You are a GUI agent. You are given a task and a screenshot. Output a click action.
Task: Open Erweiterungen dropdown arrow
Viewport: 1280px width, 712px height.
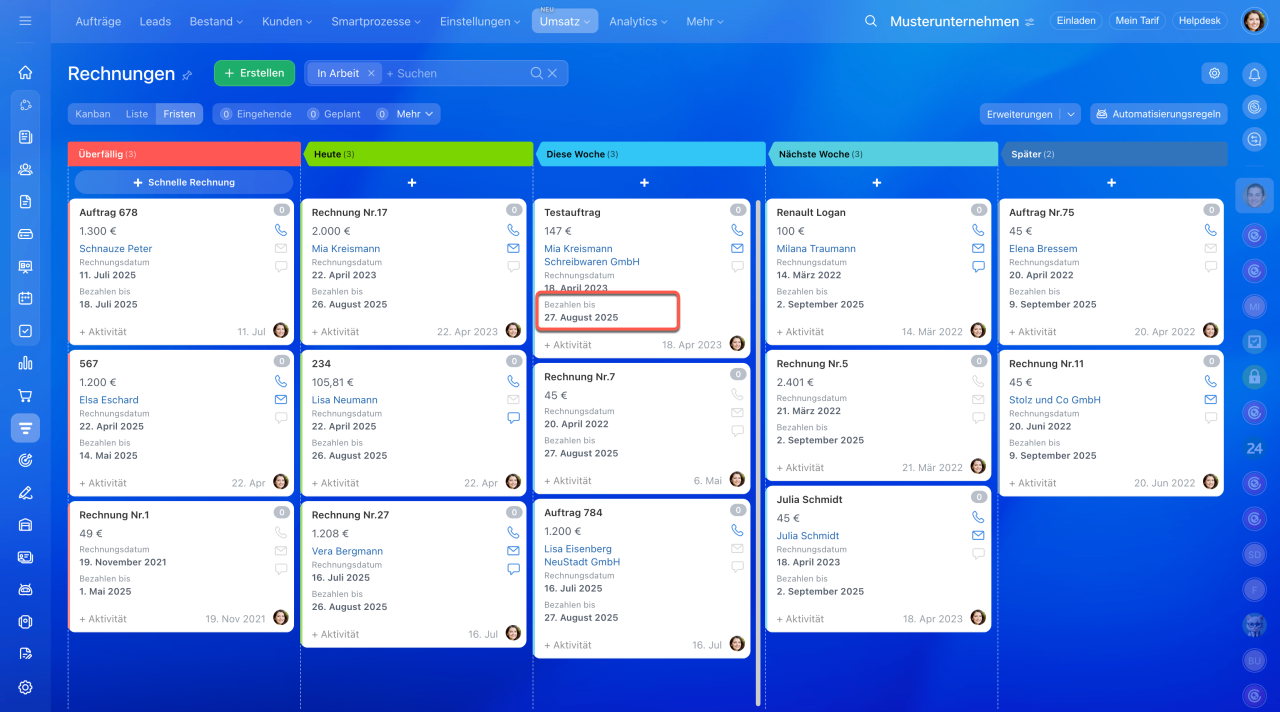click(1071, 114)
